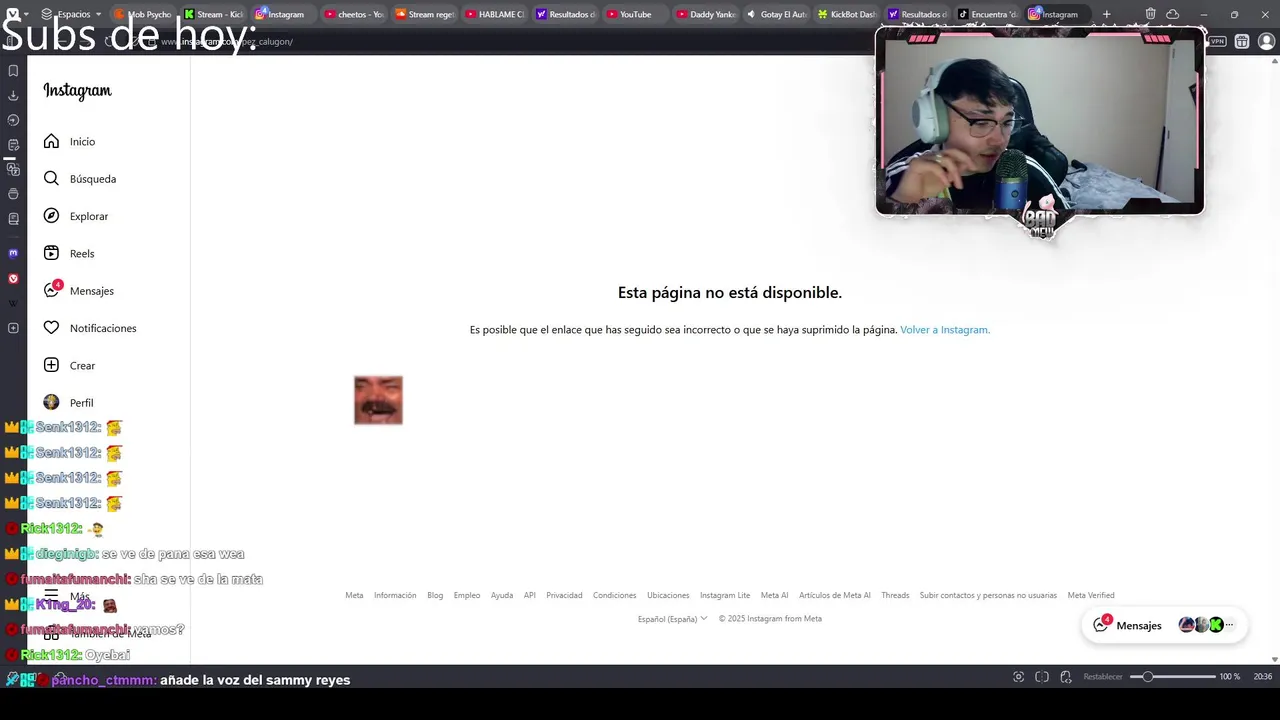Open the Meta footer link
The image size is (1280, 720).
(354, 595)
